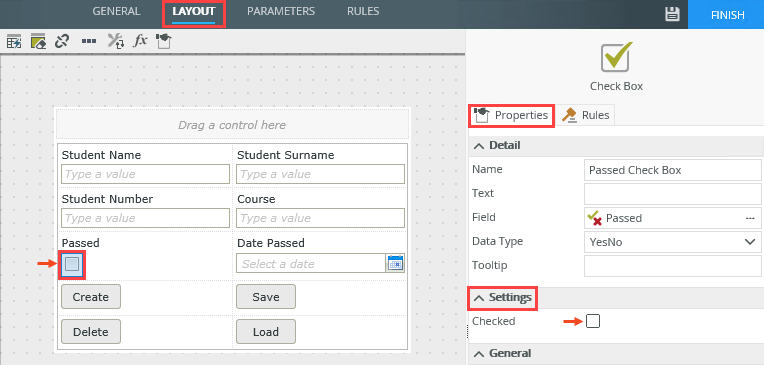Open the Data Type YesNo dropdown
Screen dimensions: 764x365
[x=672, y=242]
